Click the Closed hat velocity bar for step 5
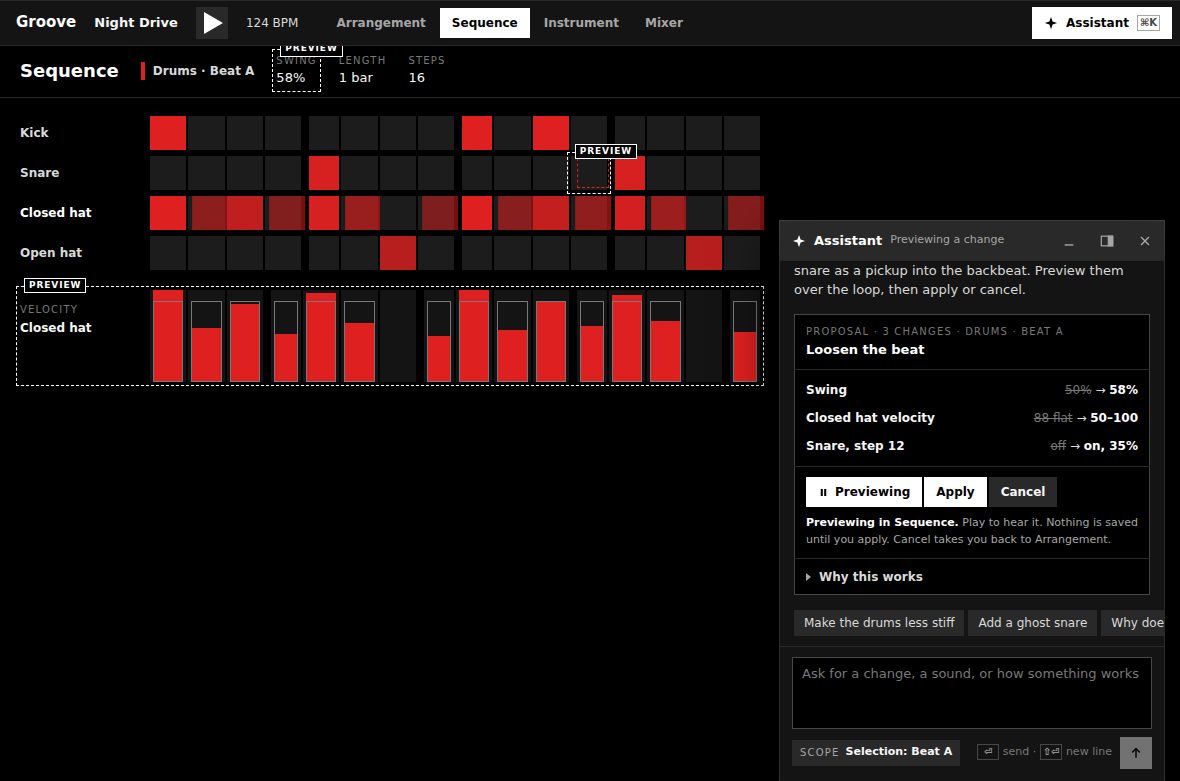 (x=321, y=336)
